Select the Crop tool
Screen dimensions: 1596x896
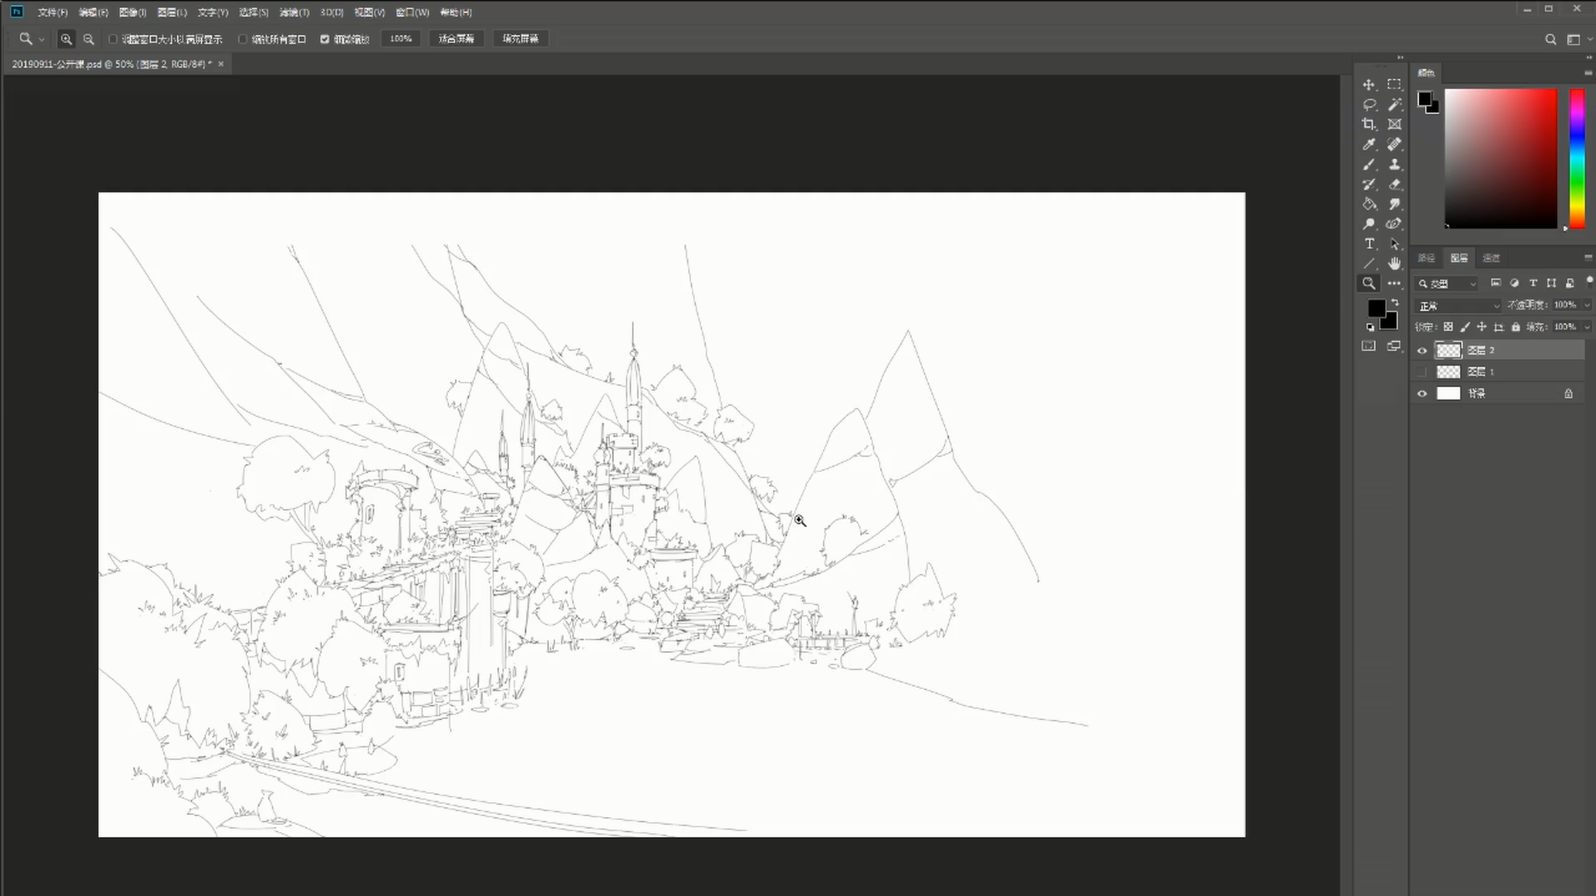[1369, 125]
